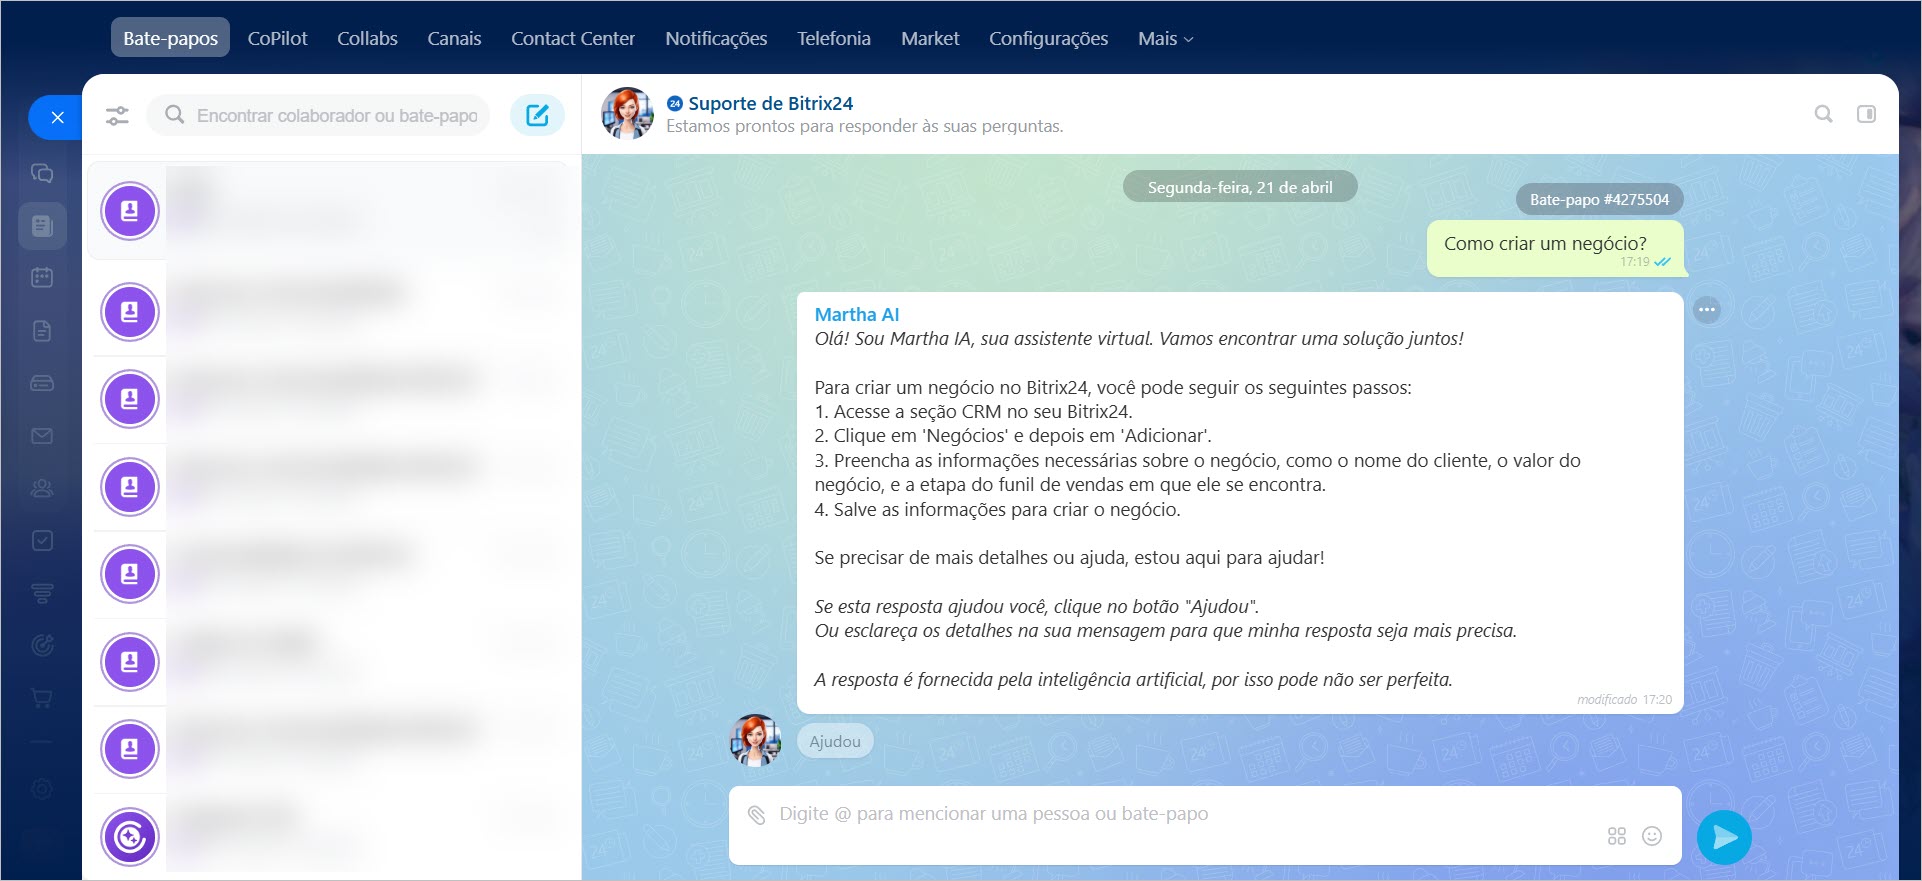Viewport: 1922px width, 881px height.
Task: Open the Suporte de Bitrix24 header avatar
Action: tap(627, 113)
